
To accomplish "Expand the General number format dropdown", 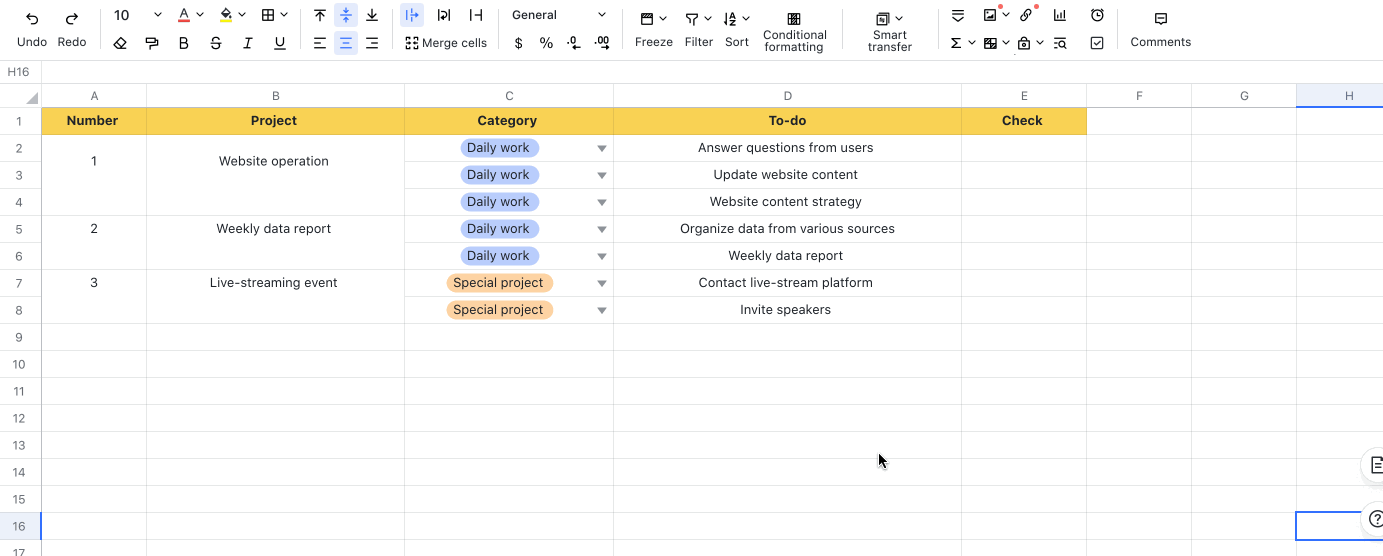I will pyautogui.click(x=601, y=15).
